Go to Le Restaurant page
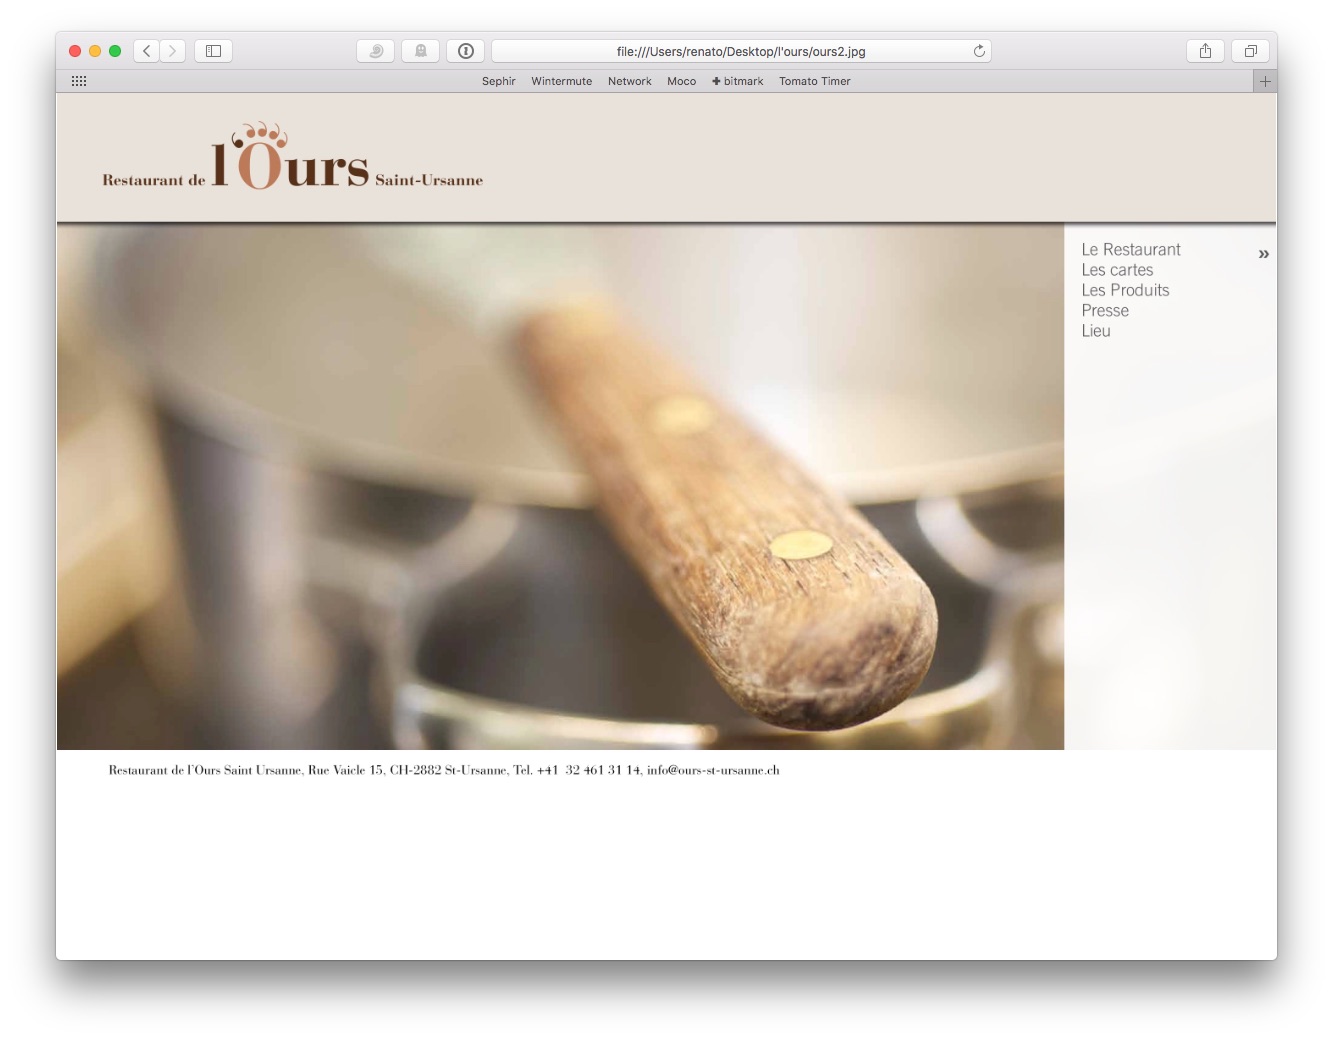The image size is (1333, 1040). 1130,250
